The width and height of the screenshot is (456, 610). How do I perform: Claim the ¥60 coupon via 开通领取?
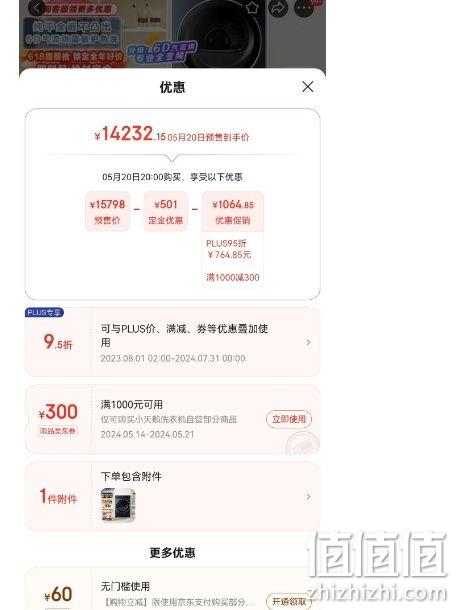tap(289, 601)
